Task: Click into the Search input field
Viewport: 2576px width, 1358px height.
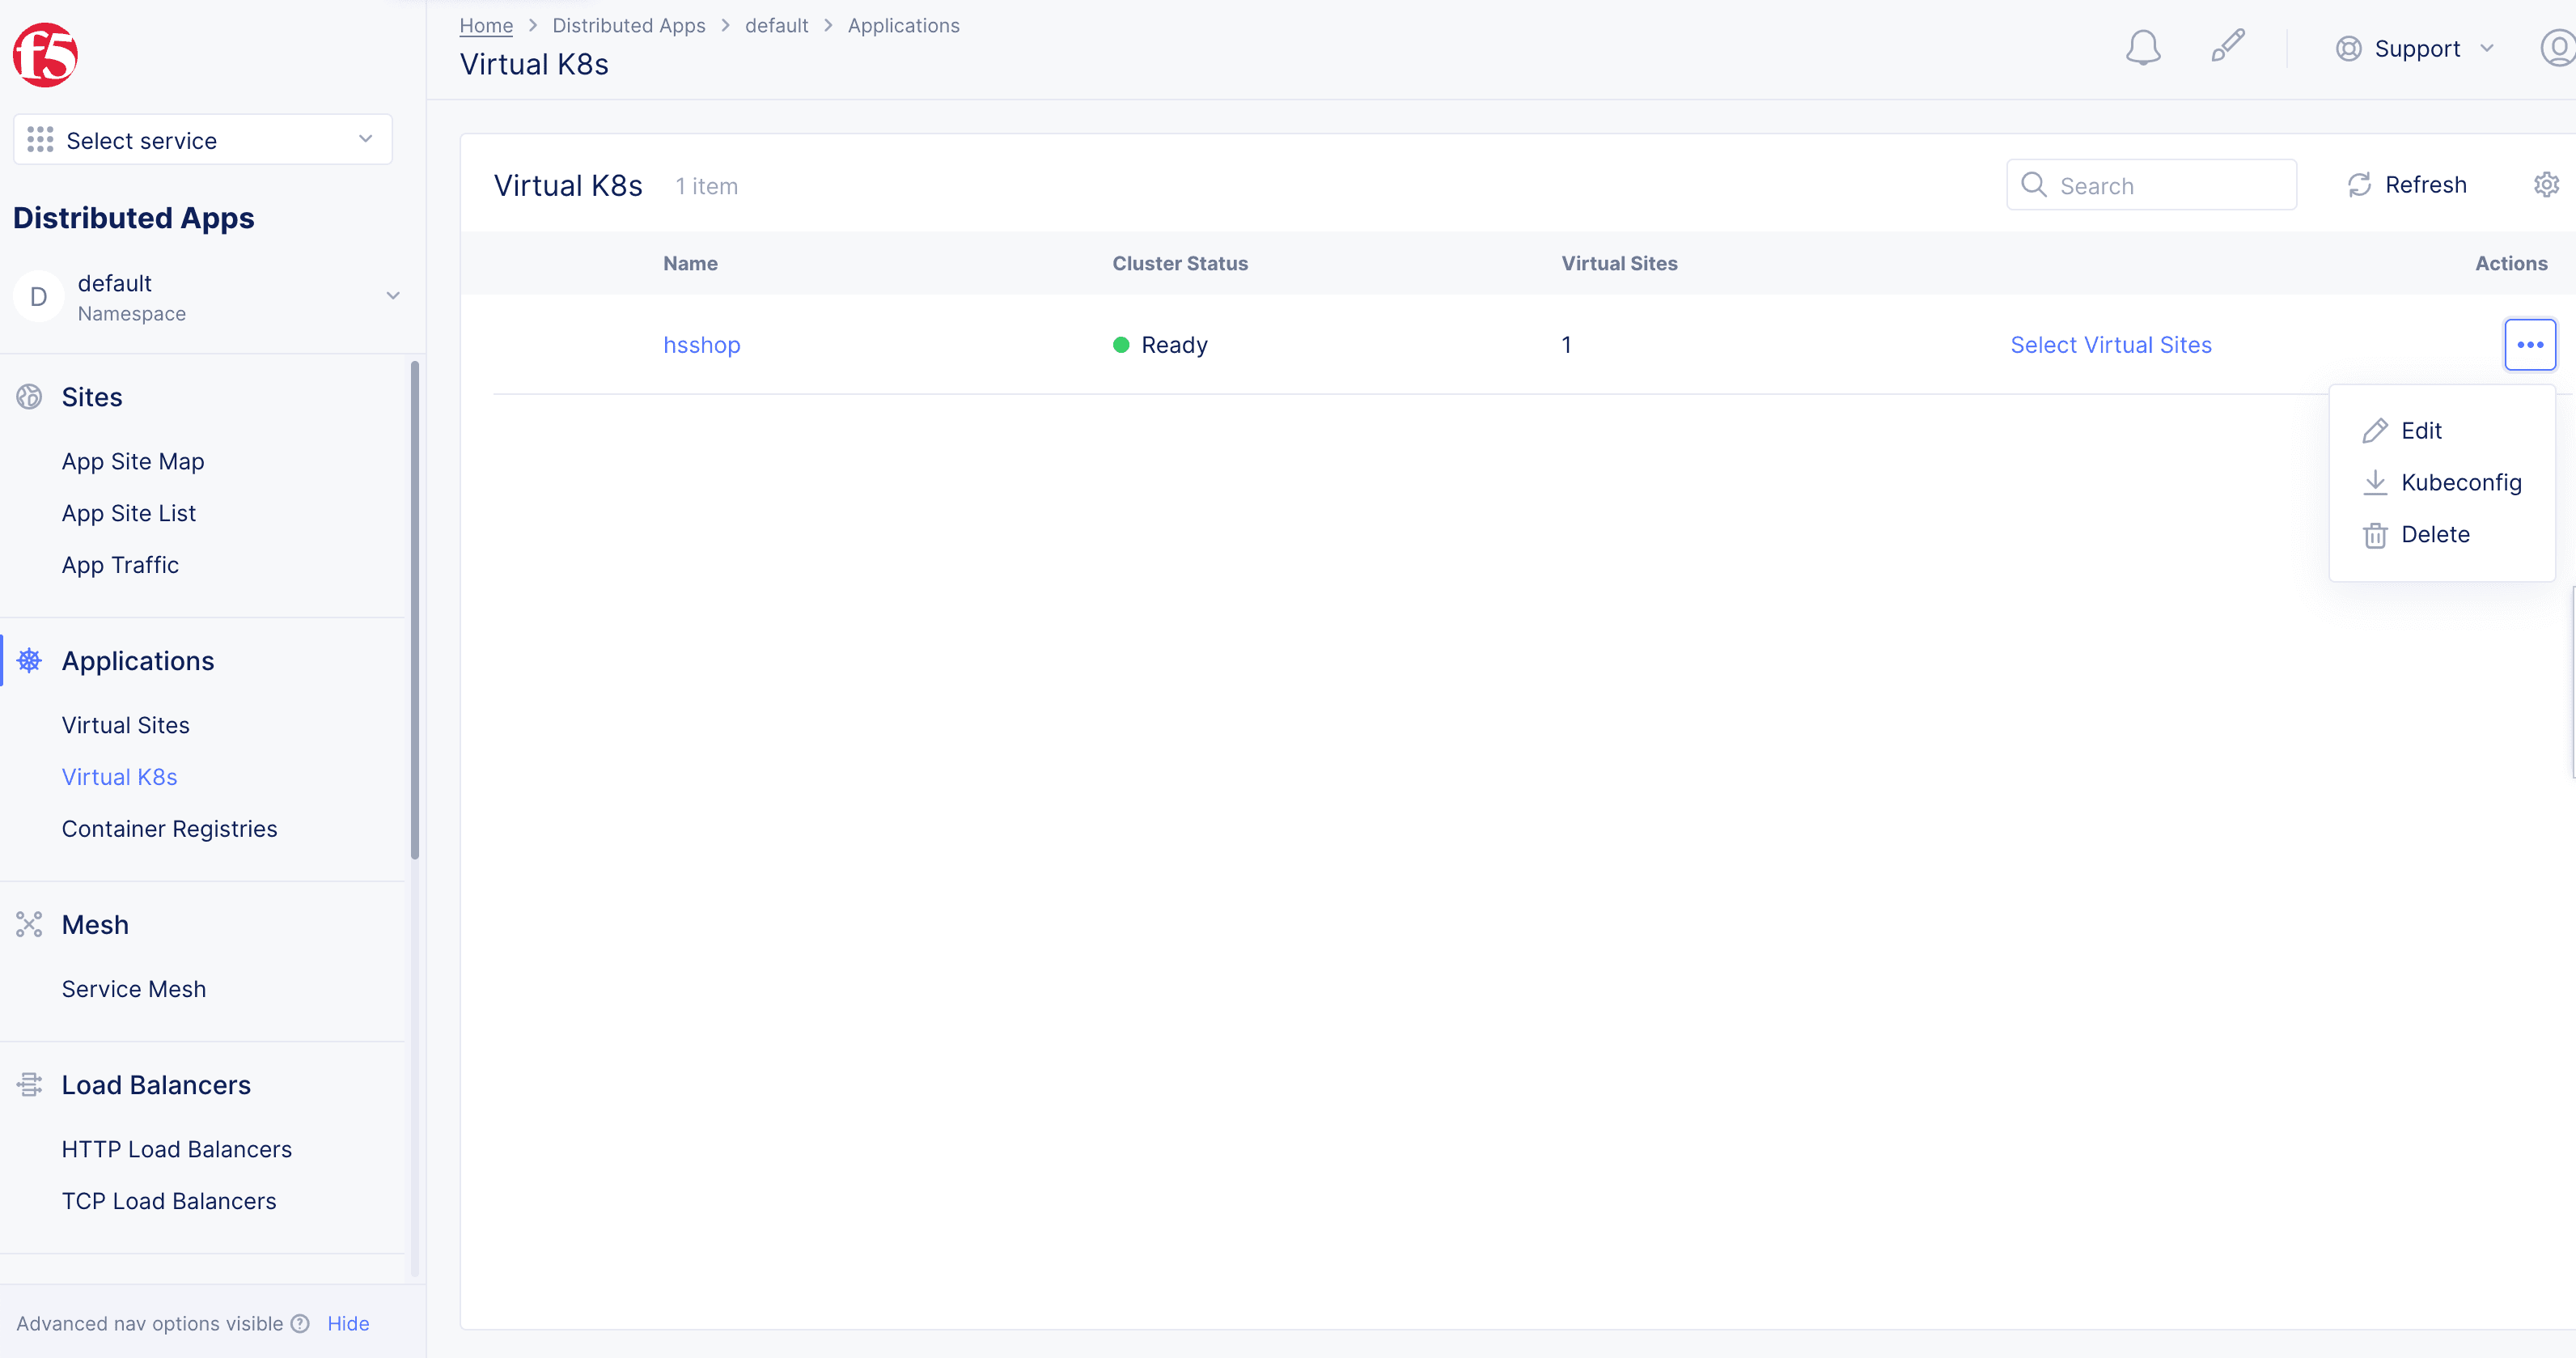Action: 2166,186
